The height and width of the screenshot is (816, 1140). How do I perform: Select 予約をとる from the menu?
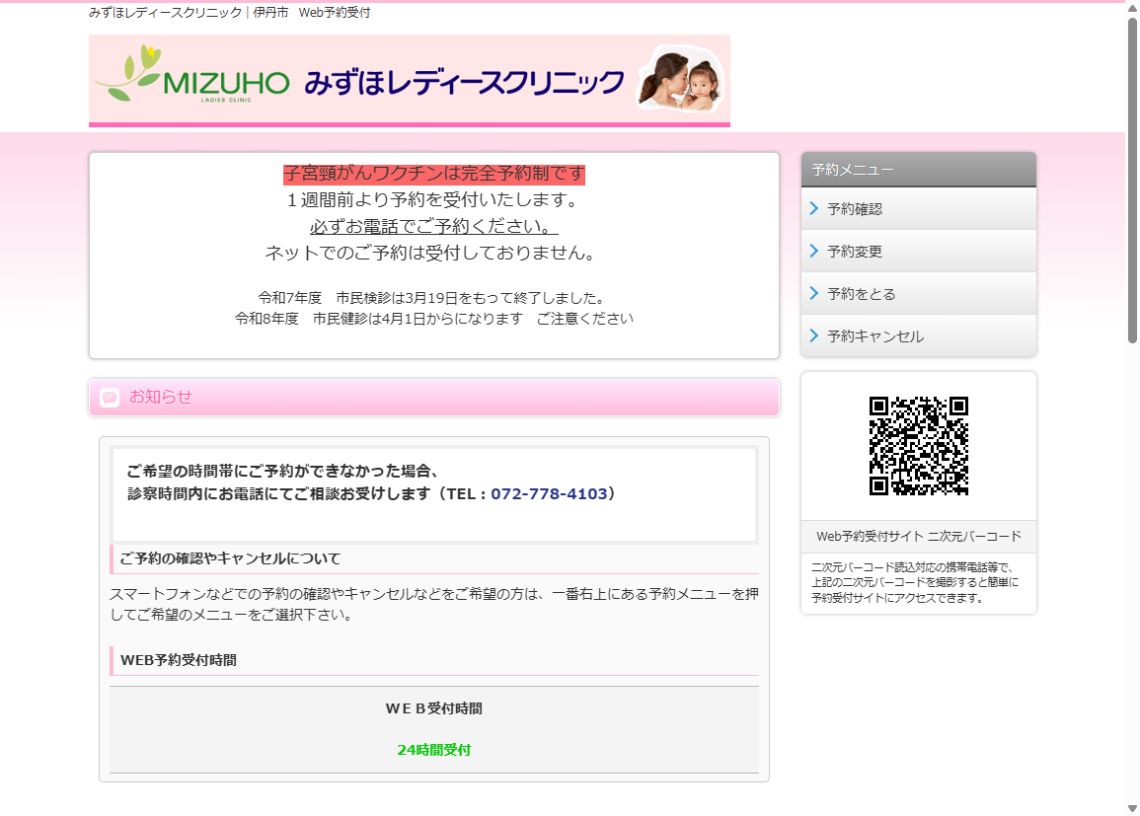(x=918, y=294)
